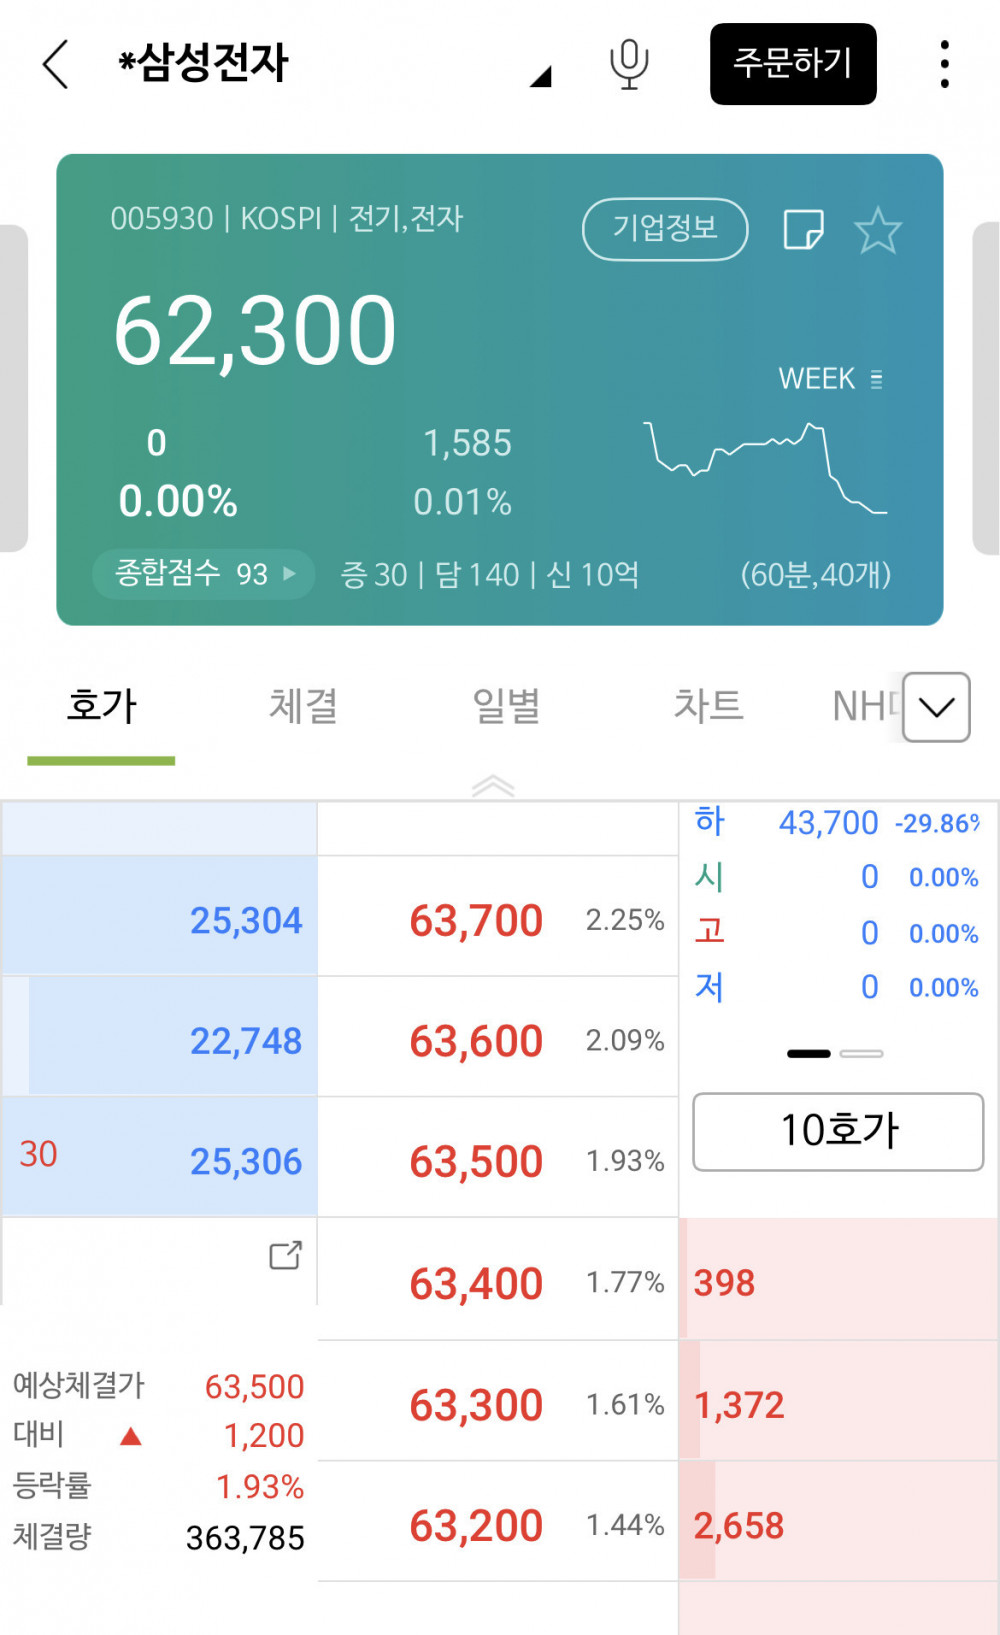Tap ask quantity 25,306

(246, 1161)
